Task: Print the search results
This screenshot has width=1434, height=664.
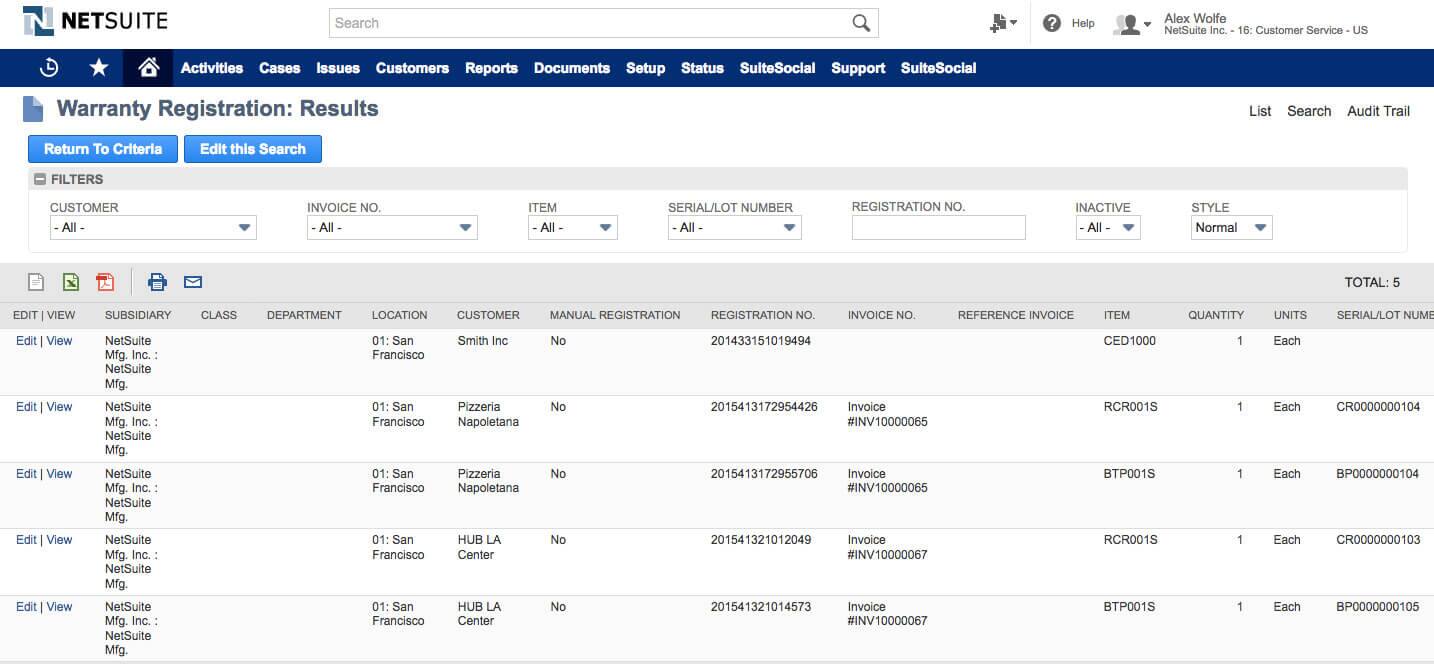Action: pyautogui.click(x=157, y=282)
